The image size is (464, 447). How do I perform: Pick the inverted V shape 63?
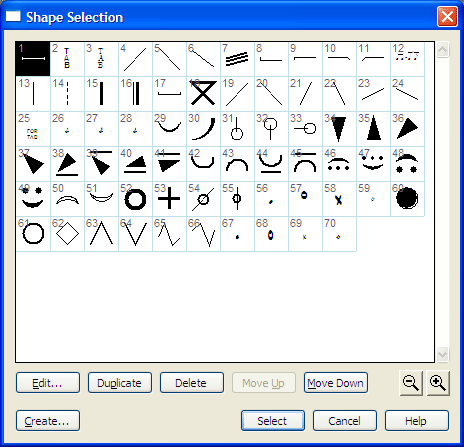pos(101,234)
